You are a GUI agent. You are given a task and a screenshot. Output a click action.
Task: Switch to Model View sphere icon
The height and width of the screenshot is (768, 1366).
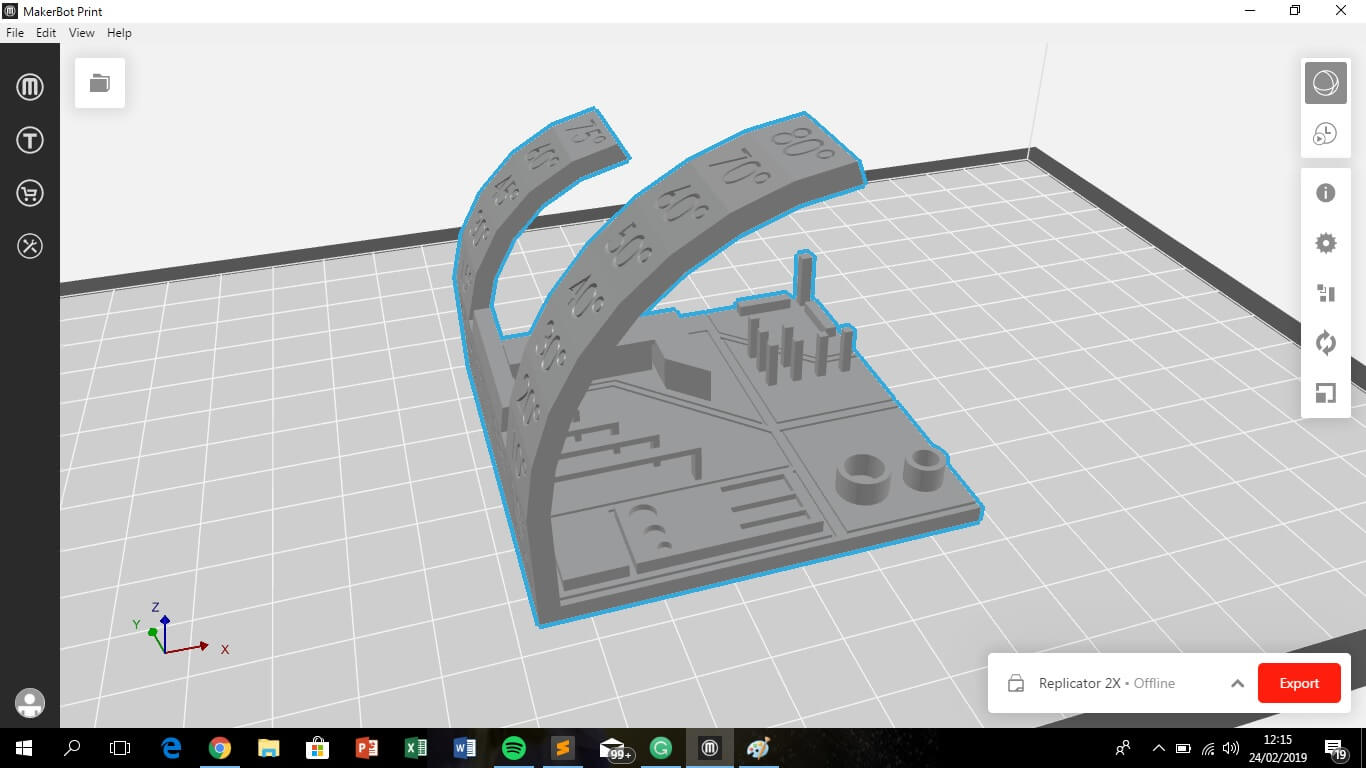click(1325, 83)
